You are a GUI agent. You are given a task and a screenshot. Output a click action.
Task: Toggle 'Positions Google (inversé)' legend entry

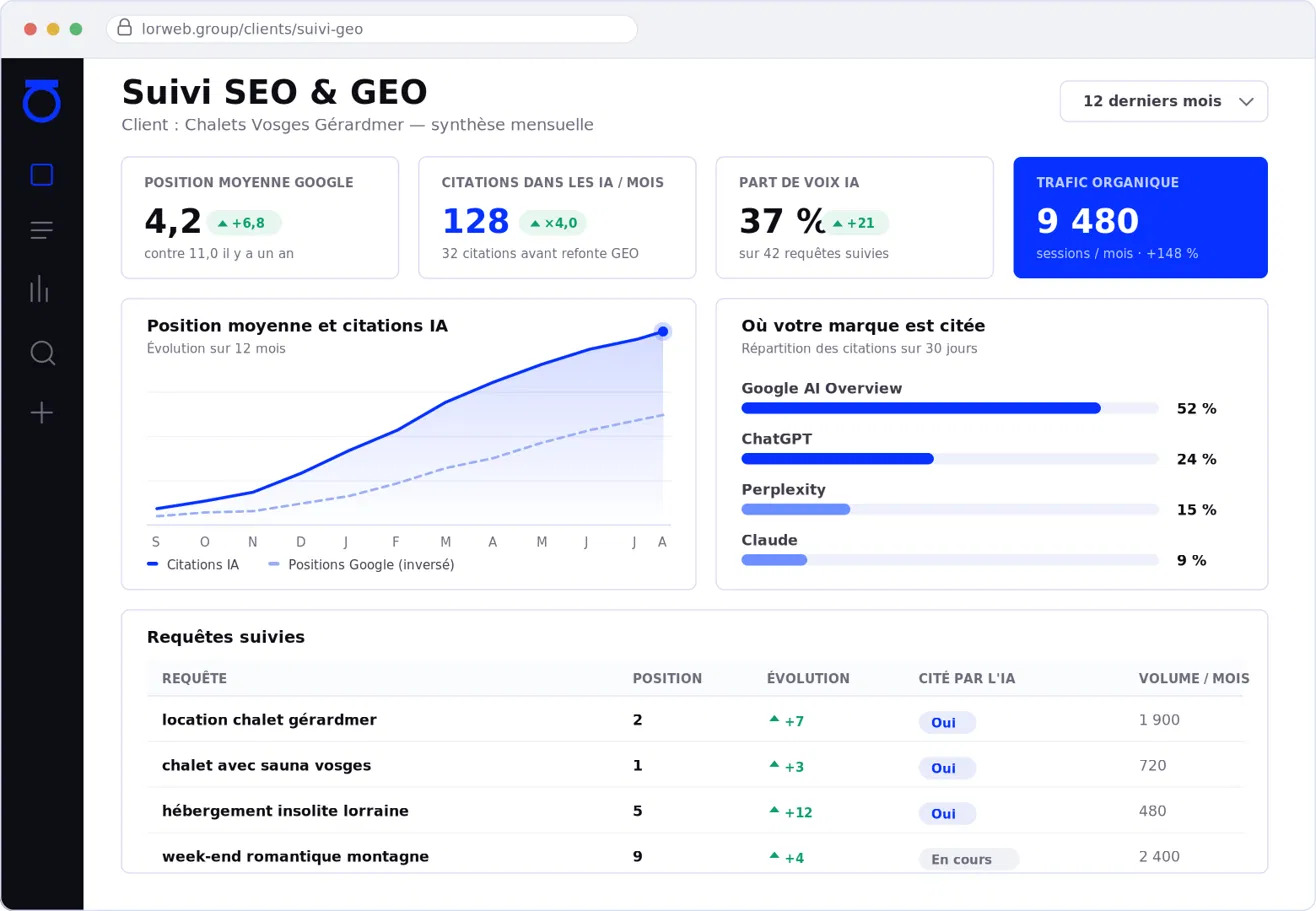362,565
